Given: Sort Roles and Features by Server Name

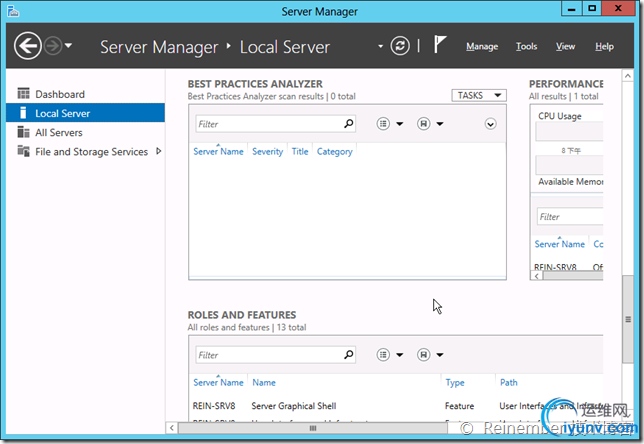Looking at the screenshot, I should pyautogui.click(x=218, y=382).
